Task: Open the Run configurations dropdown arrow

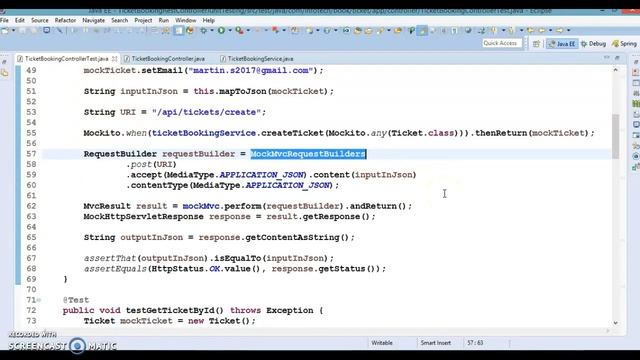Action: point(230,30)
